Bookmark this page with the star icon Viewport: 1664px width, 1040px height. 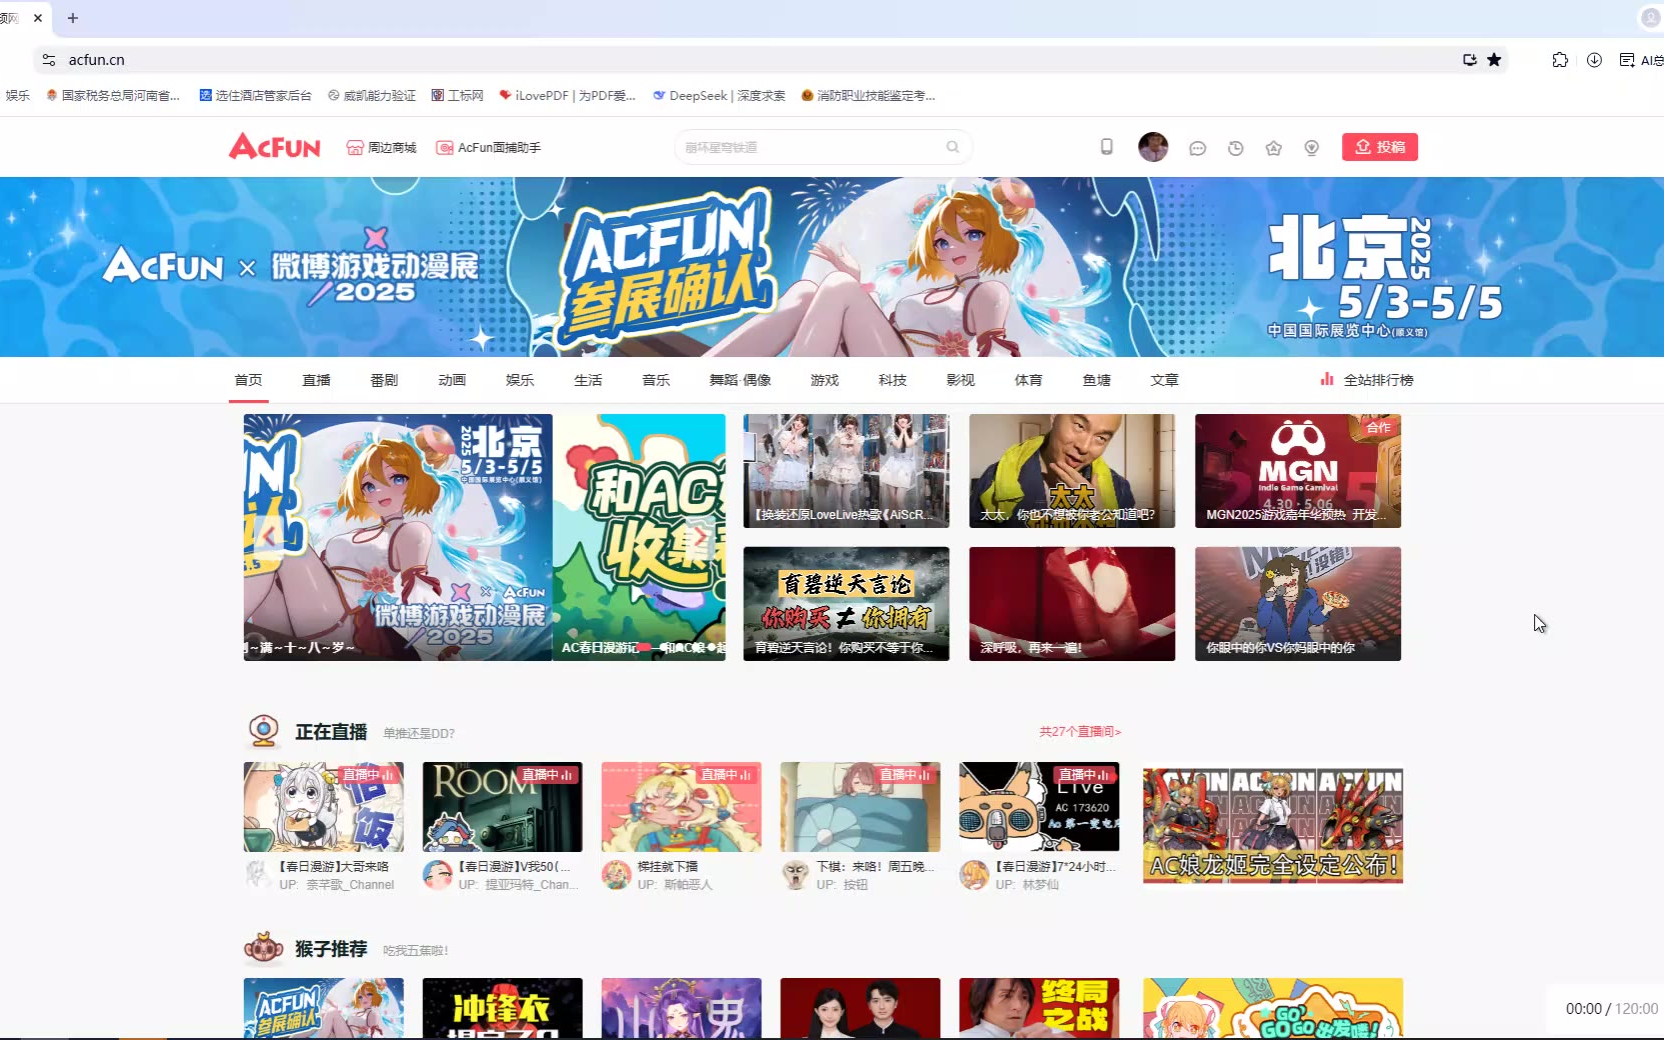tap(1494, 60)
